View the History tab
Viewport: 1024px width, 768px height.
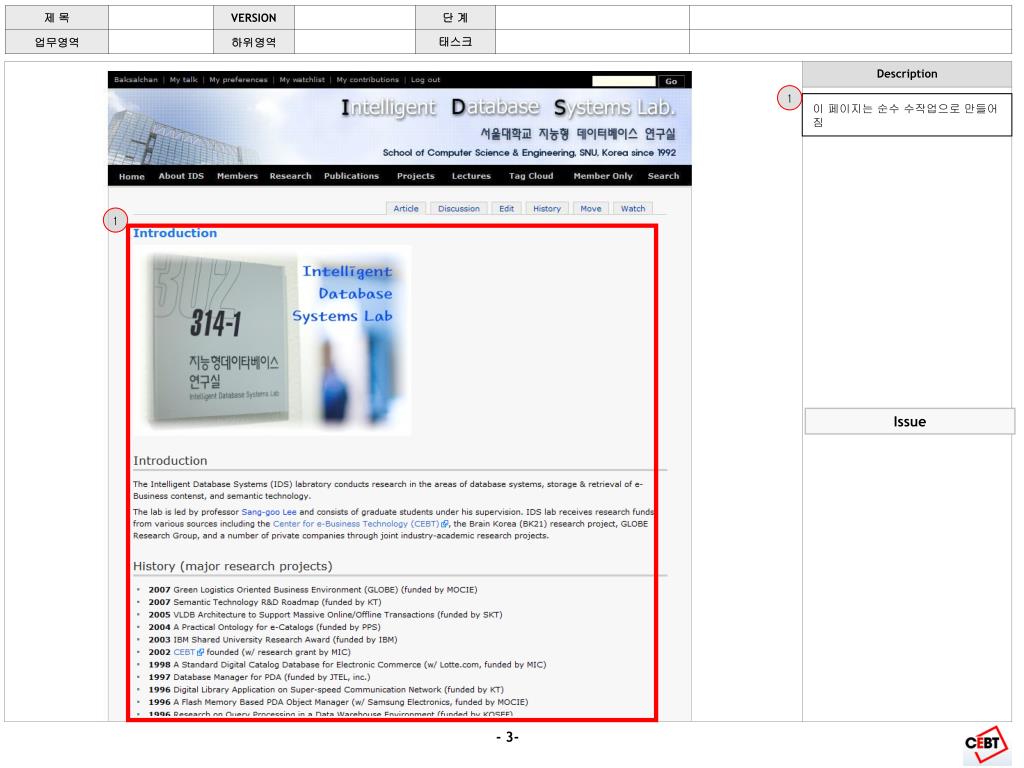(x=547, y=208)
